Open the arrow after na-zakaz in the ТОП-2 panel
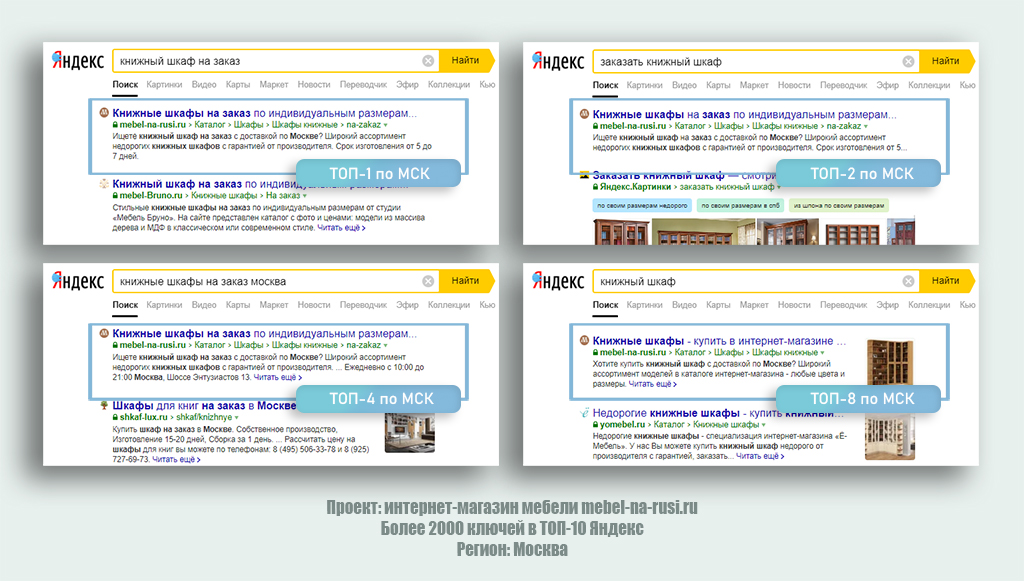1024x581 pixels. point(866,126)
